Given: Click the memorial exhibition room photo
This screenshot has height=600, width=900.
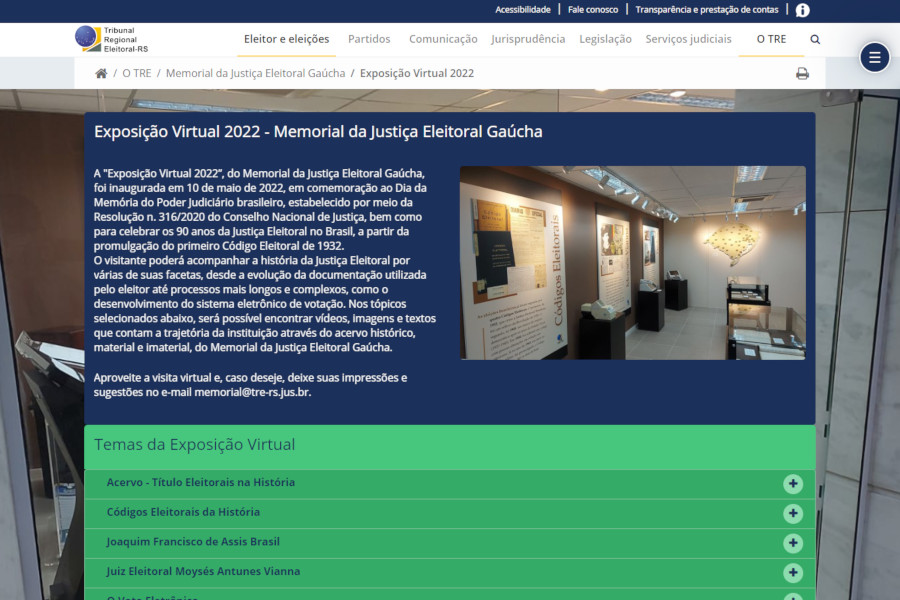Looking at the screenshot, I should pyautogui.click(x=633, y=263).
